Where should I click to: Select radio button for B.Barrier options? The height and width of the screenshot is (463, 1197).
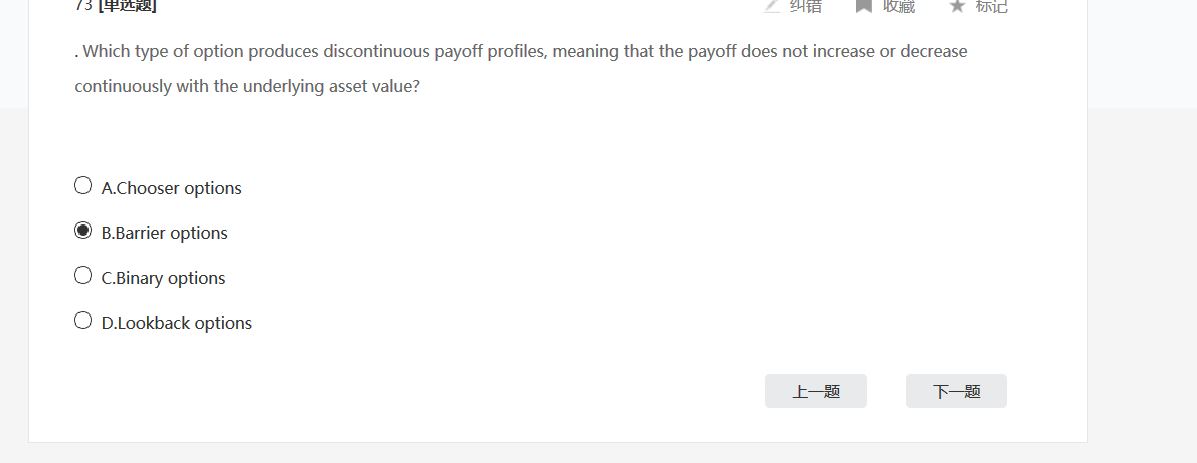83,230
